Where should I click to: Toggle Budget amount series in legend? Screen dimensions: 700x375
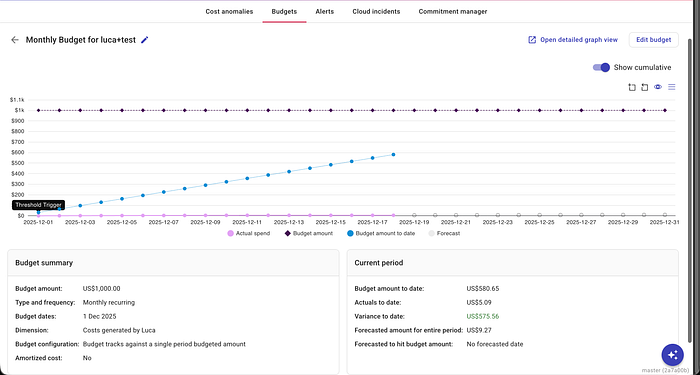coord(308,233)
